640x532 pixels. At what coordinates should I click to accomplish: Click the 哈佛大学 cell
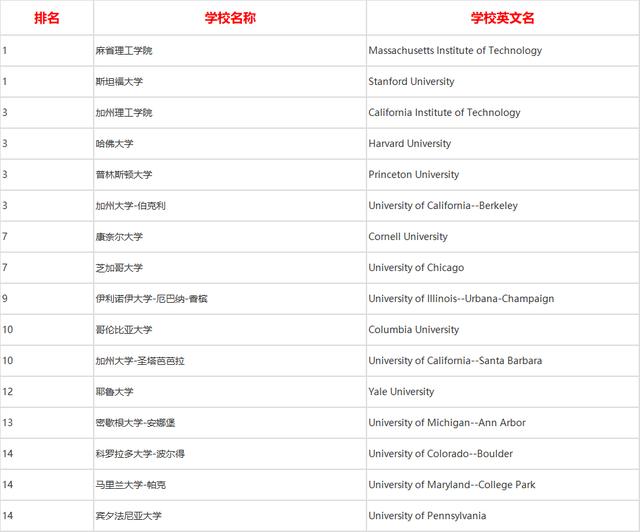pyautogui.click(x=230, y=144)
